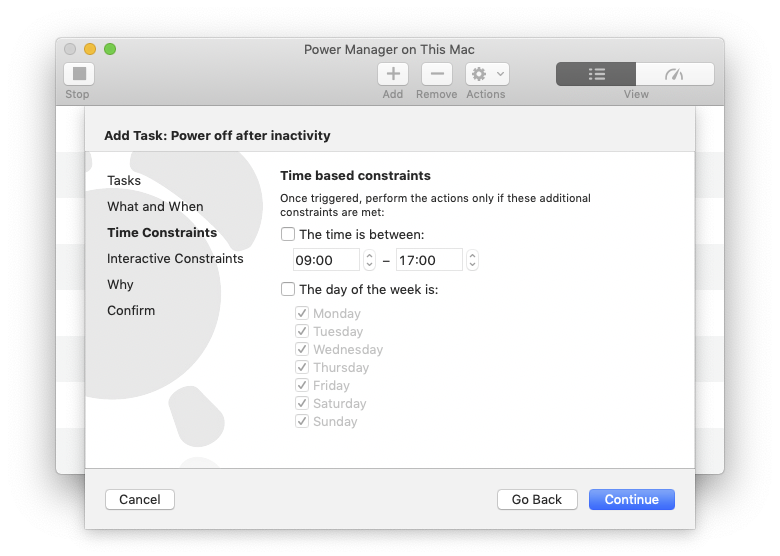
Task: Select the Tasks step in sidebar
Action: 124,181
